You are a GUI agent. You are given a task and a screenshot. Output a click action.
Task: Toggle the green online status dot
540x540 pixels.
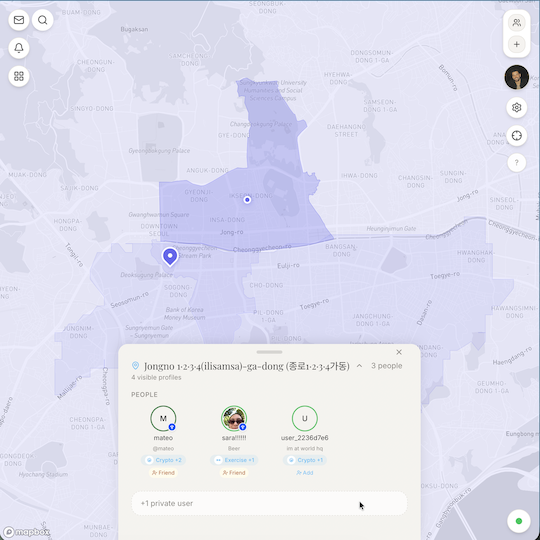519,521
